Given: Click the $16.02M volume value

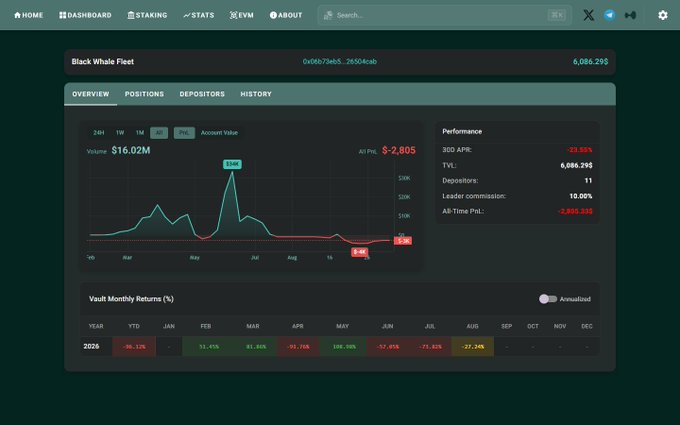Looking at the screenshot, I should coord(131,150).
